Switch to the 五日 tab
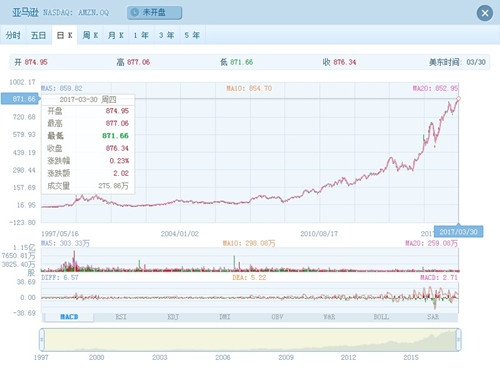This screenshot has width=500, height=374. click(39, 35)
